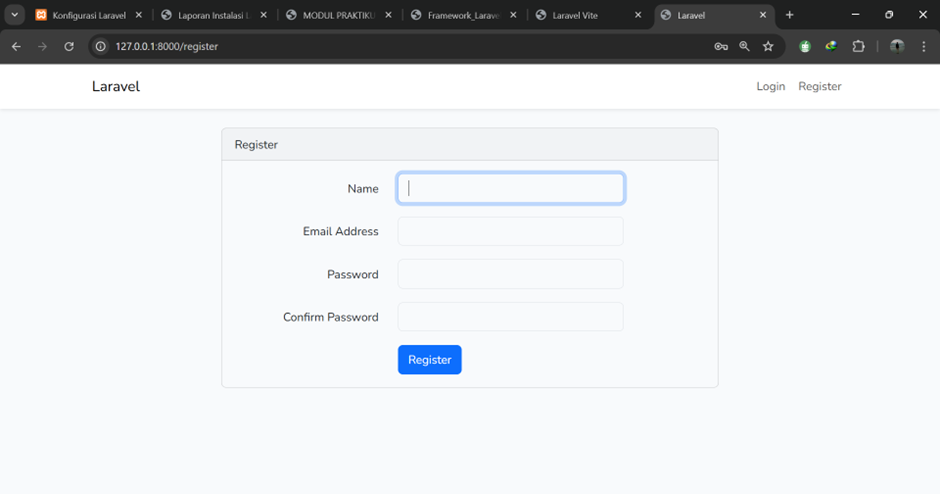
Task: Open the Register link in the navbar
Action: pyautogui.click(x=820, y=86)
